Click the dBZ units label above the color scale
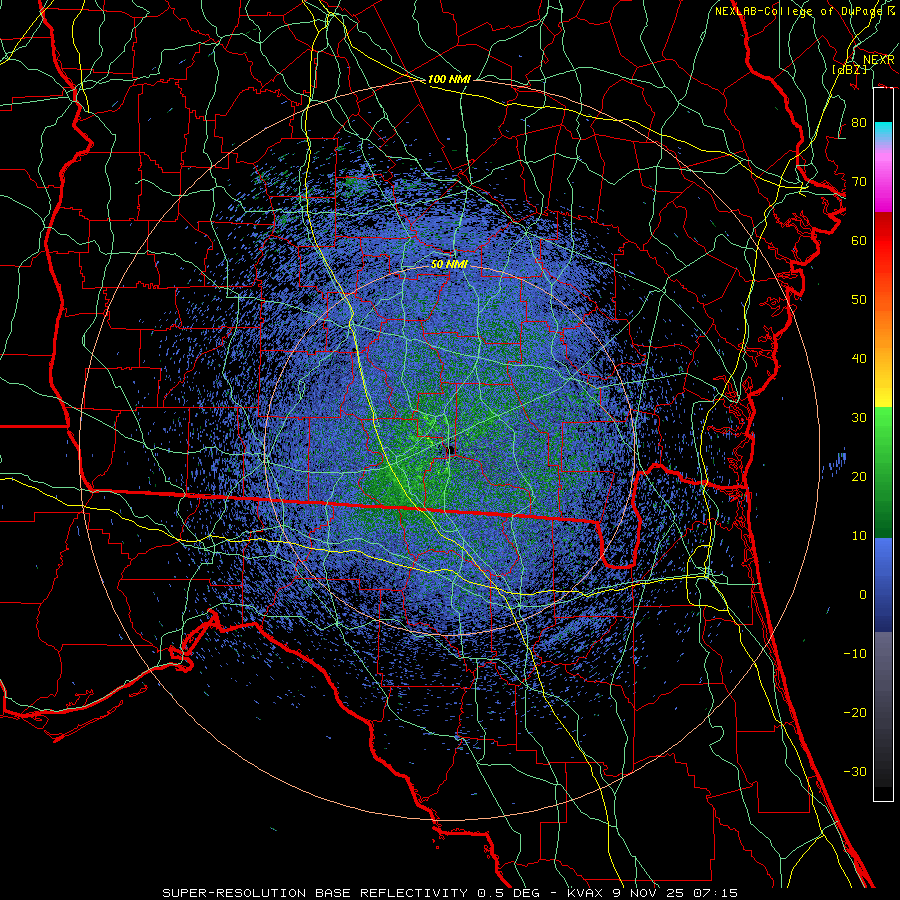900x900 pixels. [x=850, y=69]
